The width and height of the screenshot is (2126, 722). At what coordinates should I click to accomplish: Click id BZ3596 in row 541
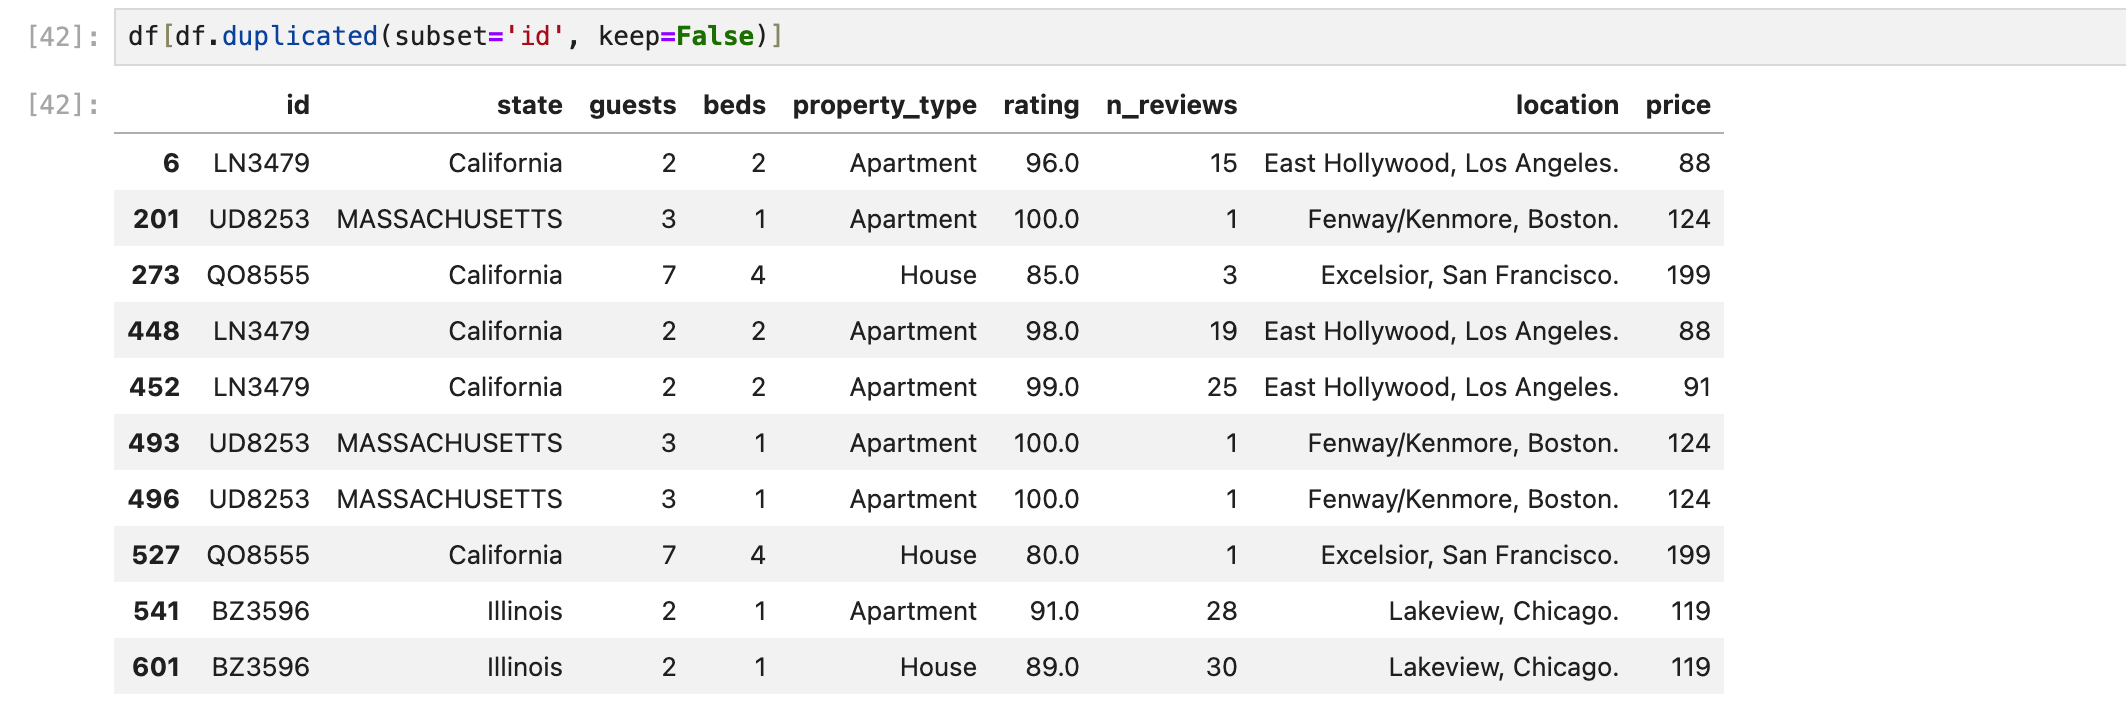click(x=261, y=611)
